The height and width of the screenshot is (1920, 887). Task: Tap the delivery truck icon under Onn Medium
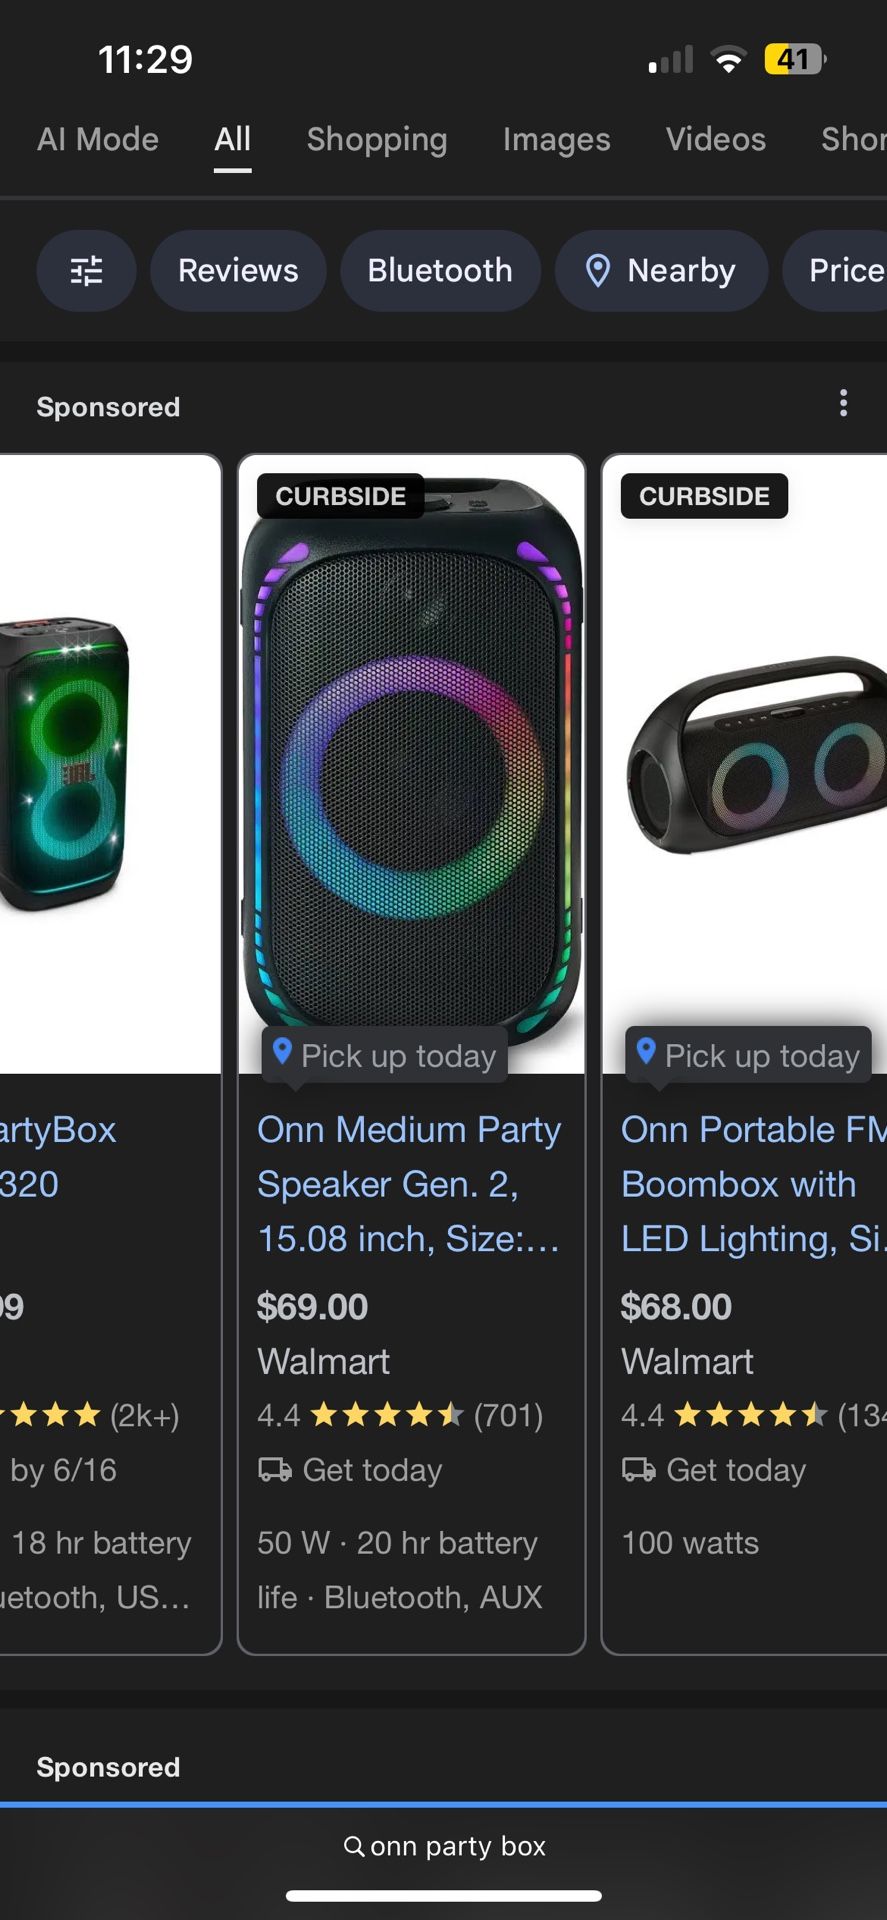(x=275, y=1470)
